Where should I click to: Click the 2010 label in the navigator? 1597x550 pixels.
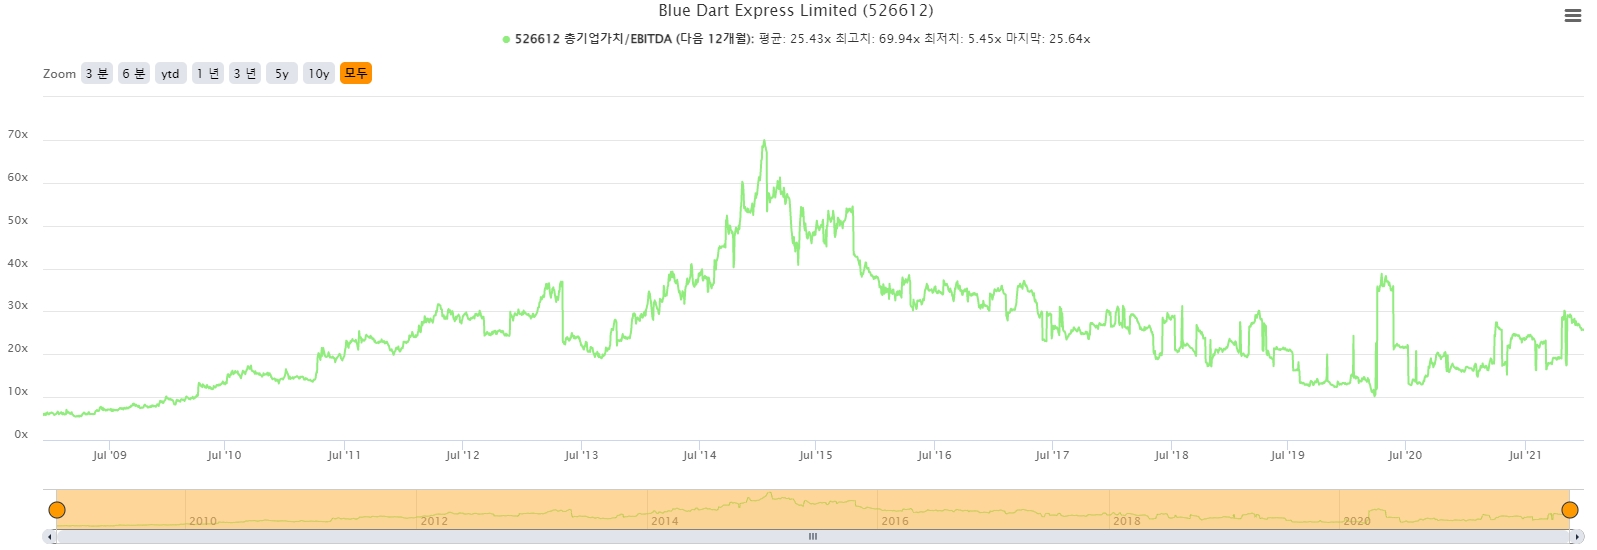pyautogui.click(x=203, y=521)
